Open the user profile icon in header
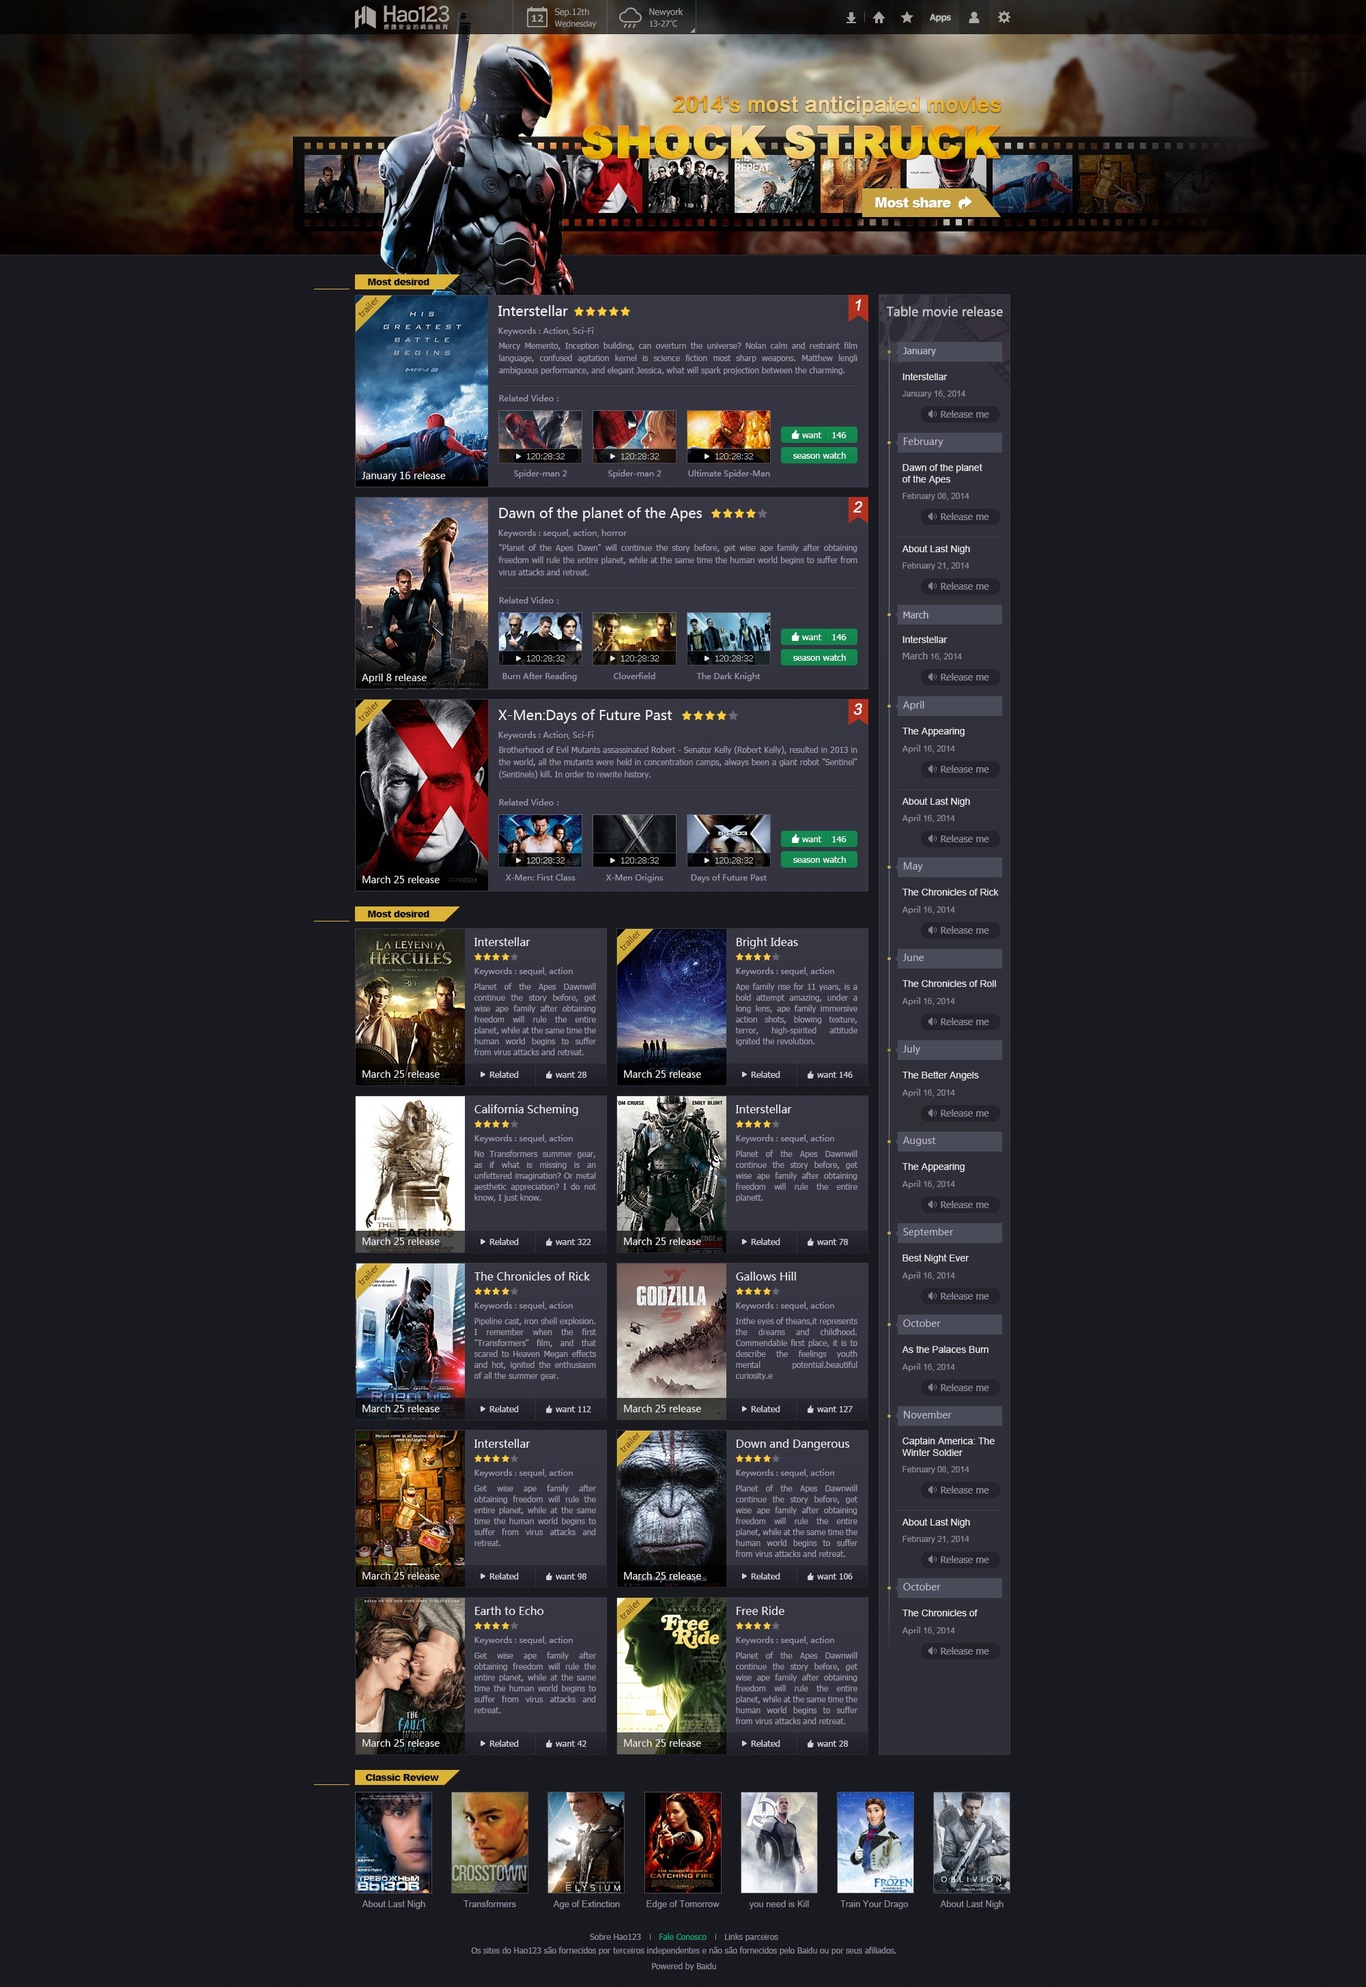Image resolution: width=1366 pixels, height=1987 pixels. pyautogui.click(x=974, y=17)
